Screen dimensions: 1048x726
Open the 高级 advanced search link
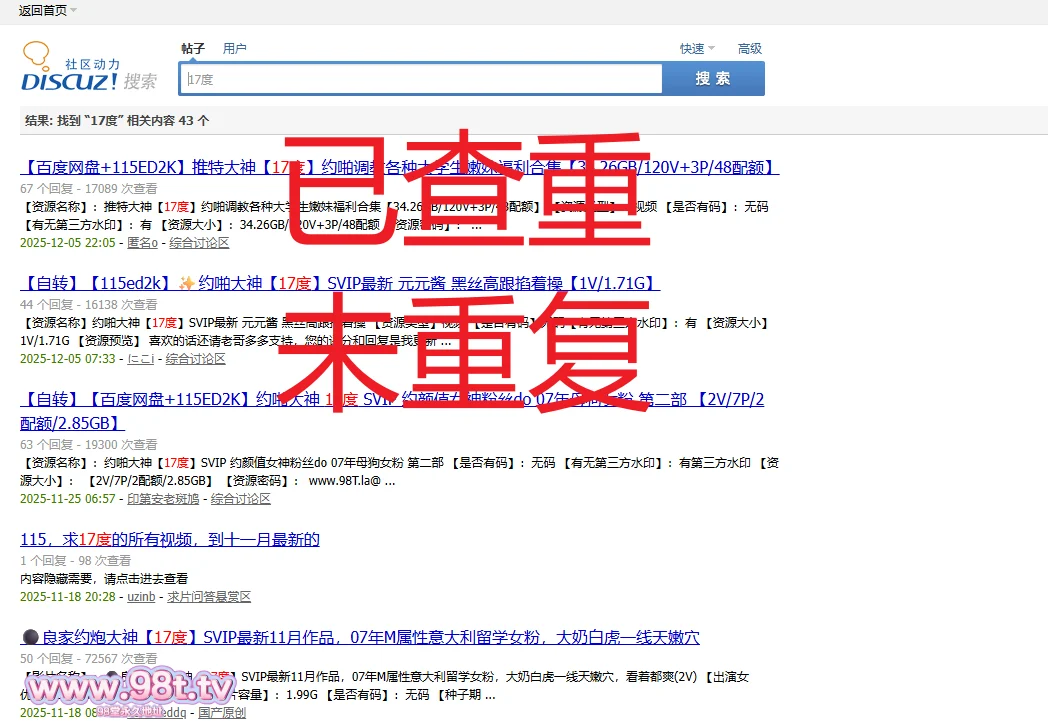click(x=749, y=48)
